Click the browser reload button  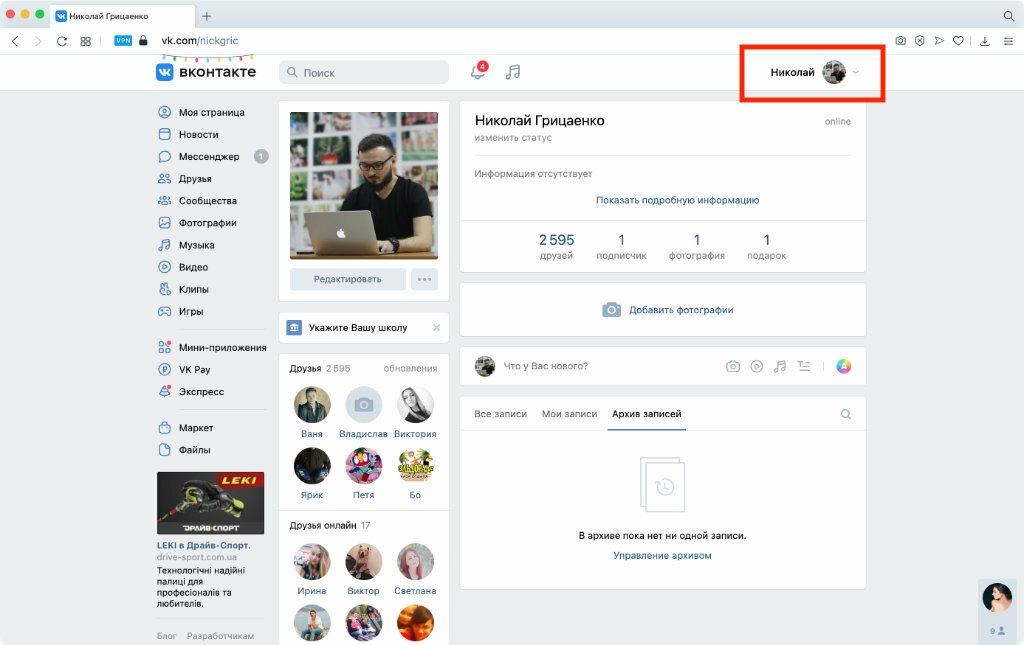click(61, 41)
